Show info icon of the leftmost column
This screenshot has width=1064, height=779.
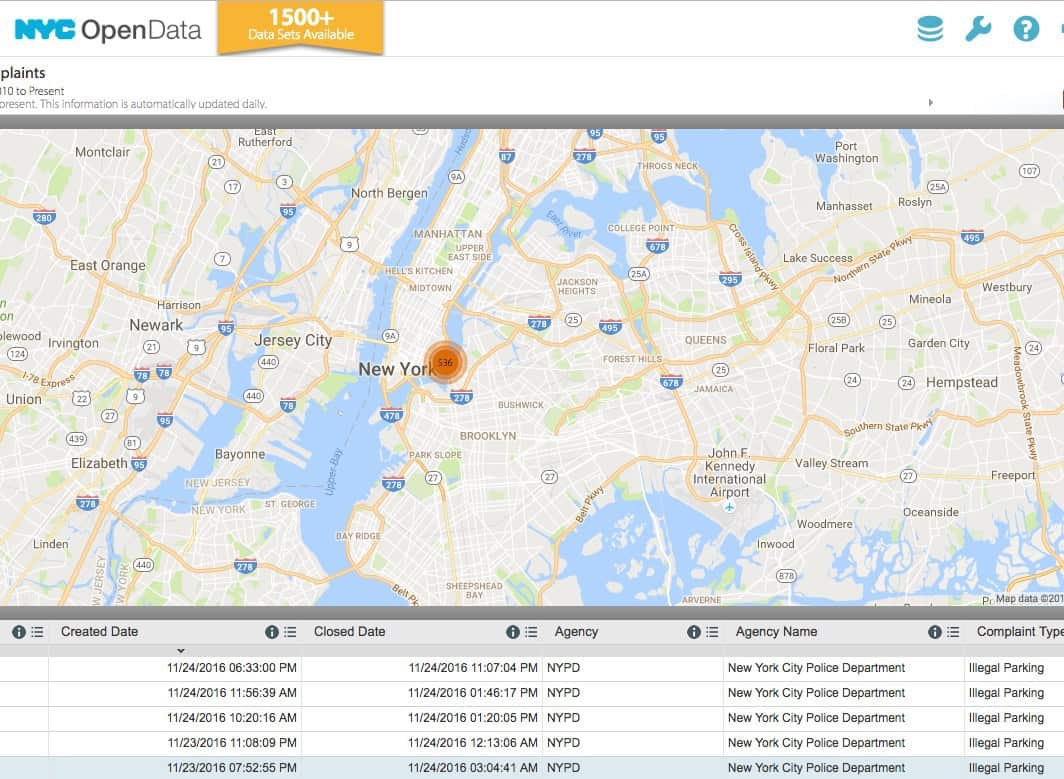[x=19, y=632]
